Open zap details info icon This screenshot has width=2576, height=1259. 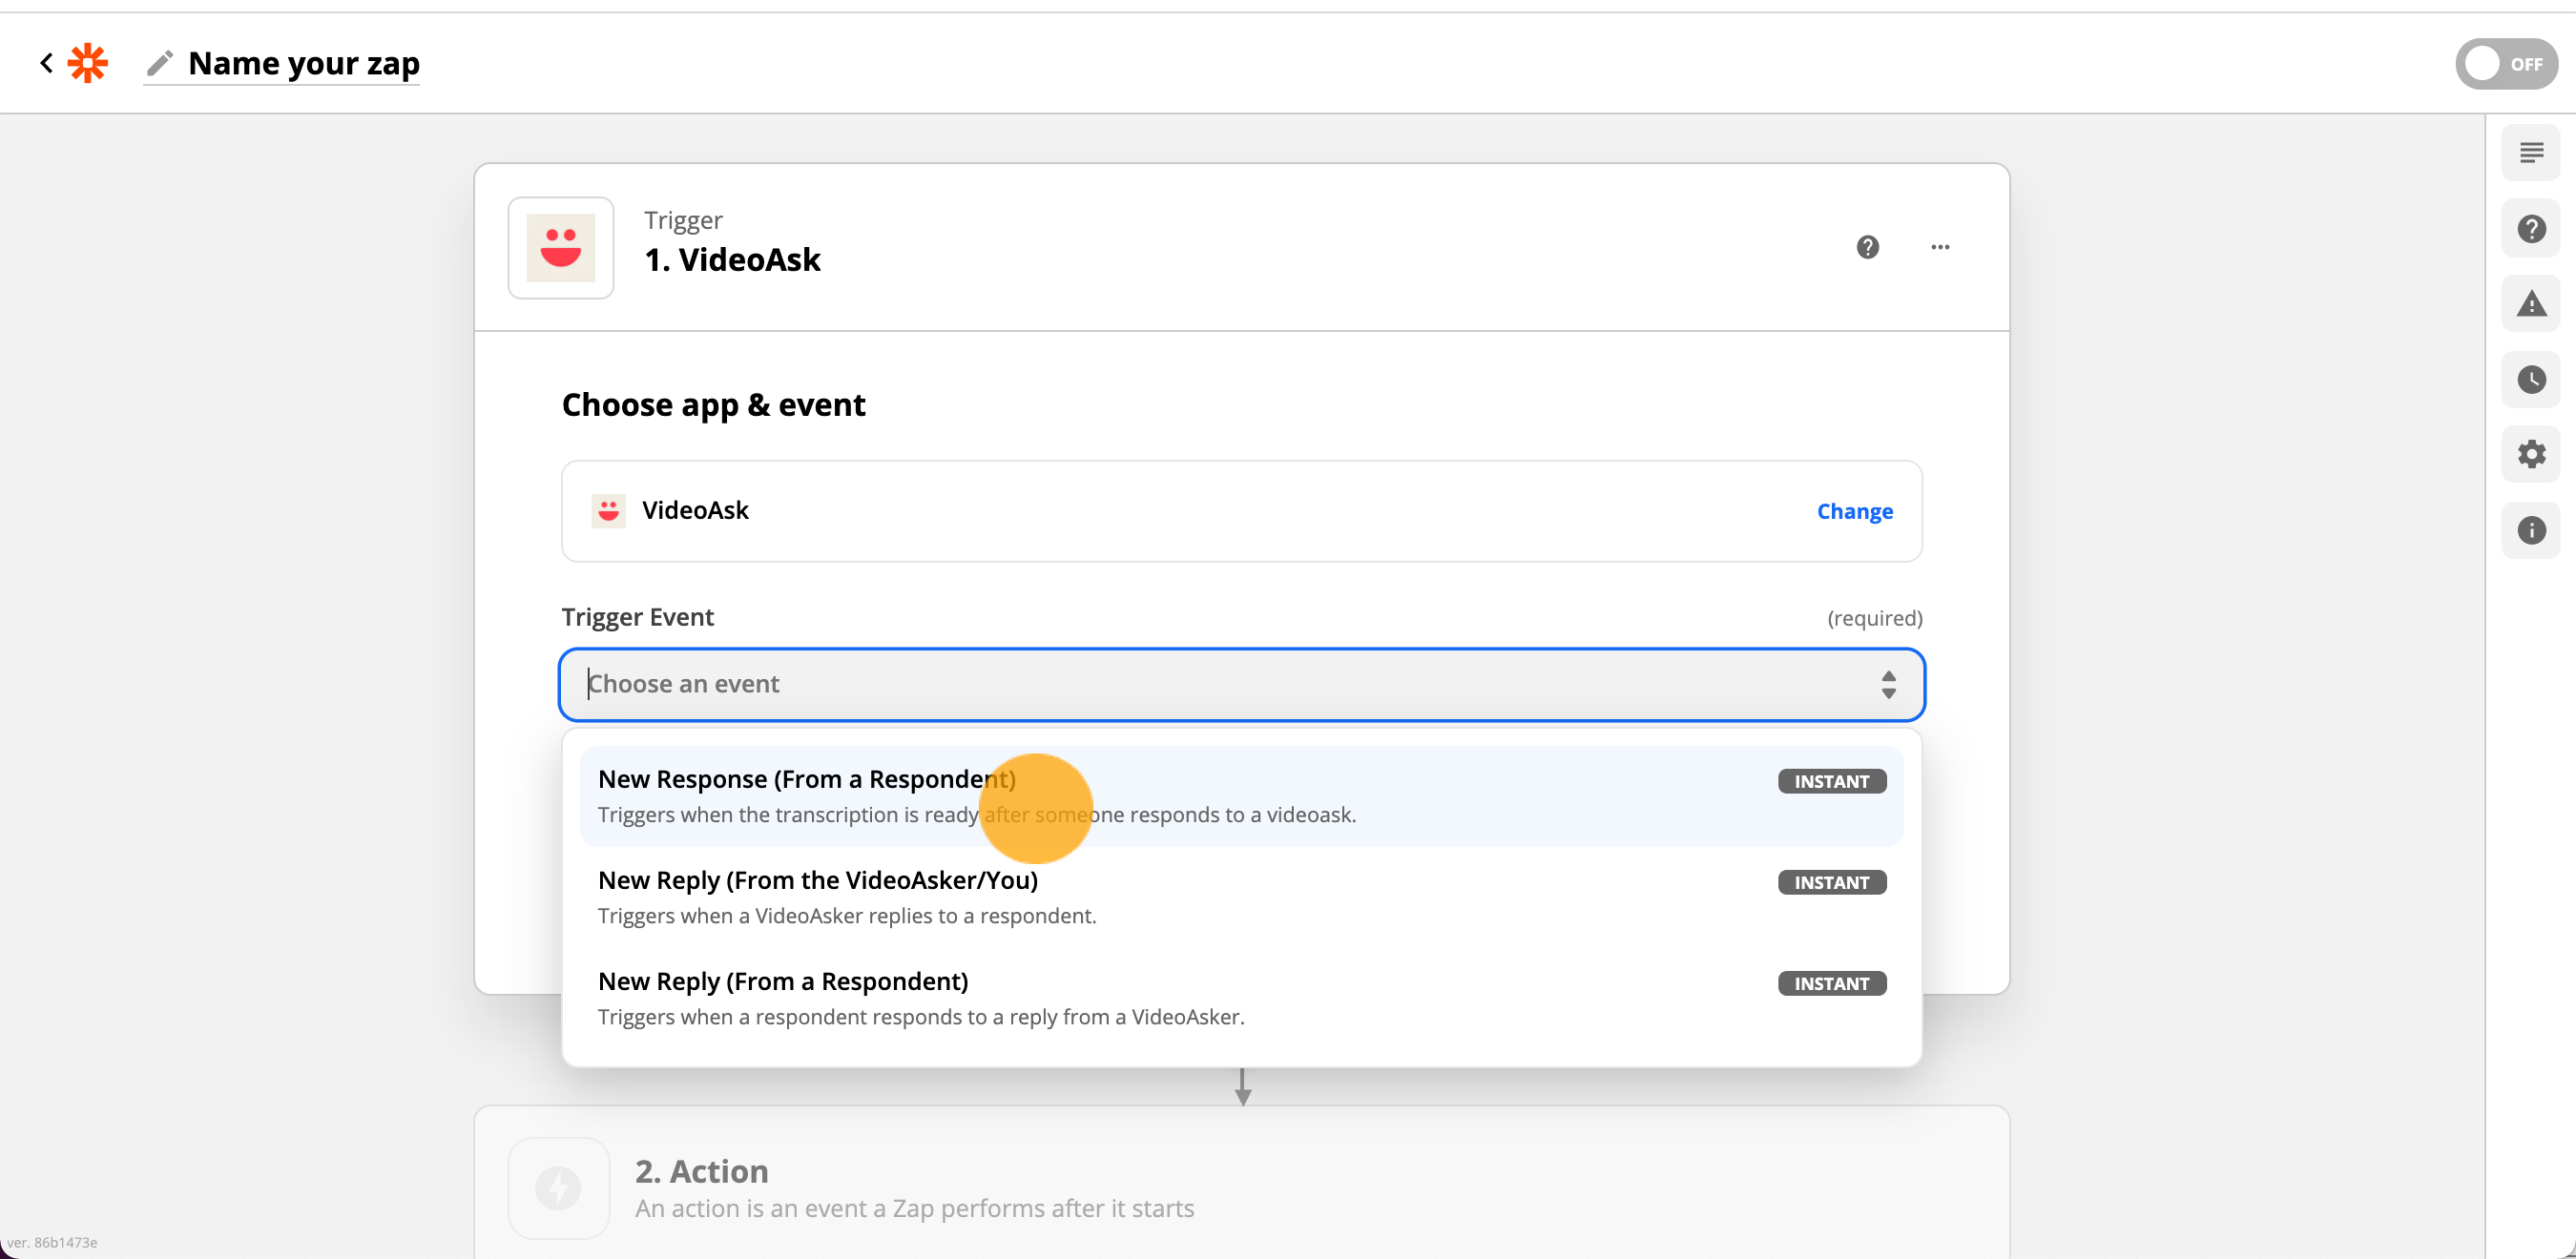2532,530
